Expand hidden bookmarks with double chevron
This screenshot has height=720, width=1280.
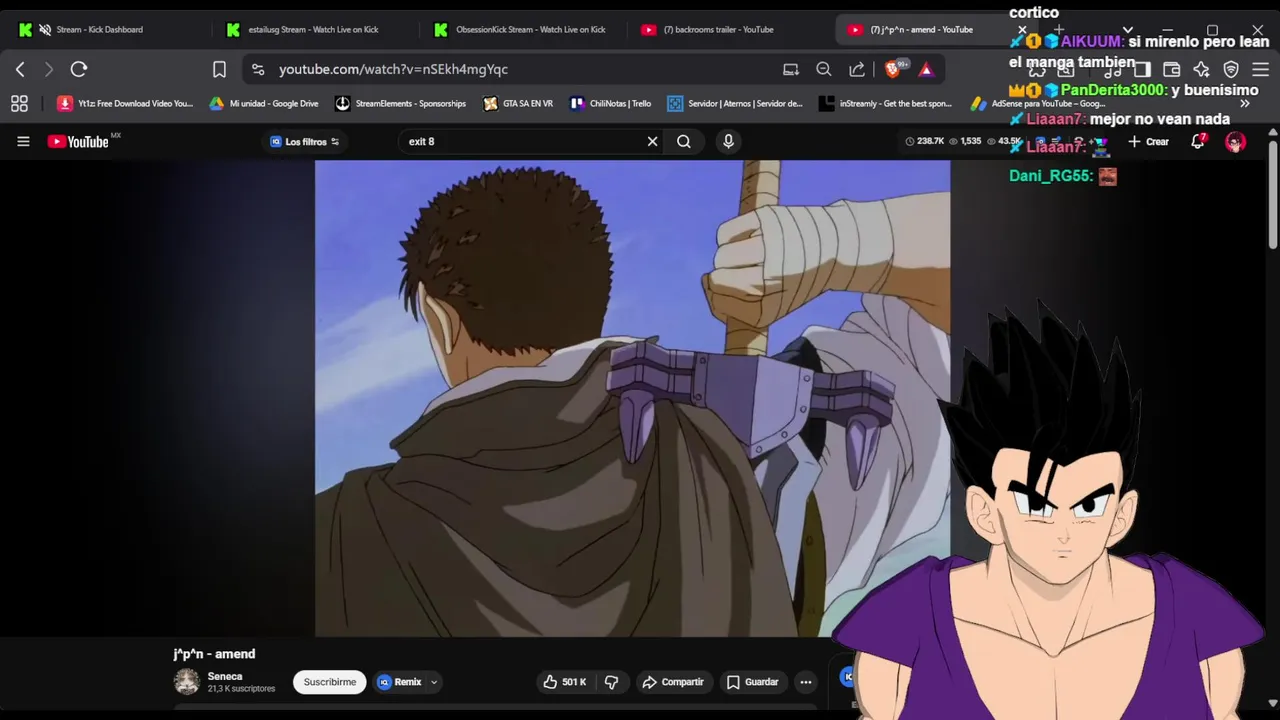[x=1245, y=103]
